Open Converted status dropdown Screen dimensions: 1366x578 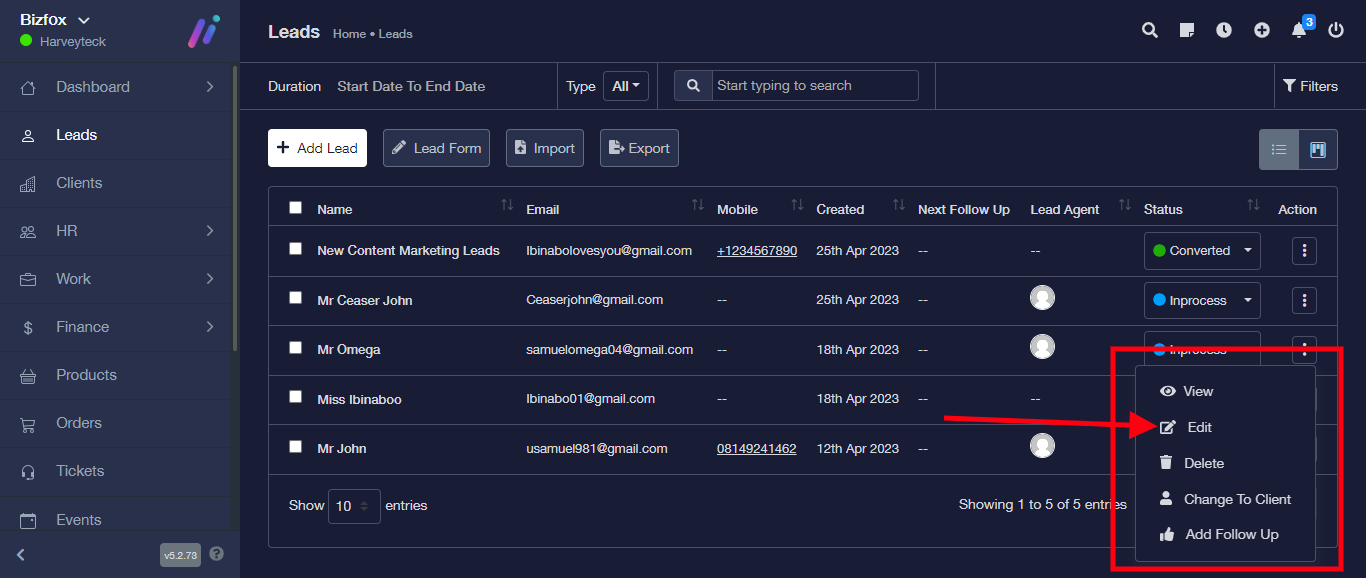click(x=1202, y=251)
